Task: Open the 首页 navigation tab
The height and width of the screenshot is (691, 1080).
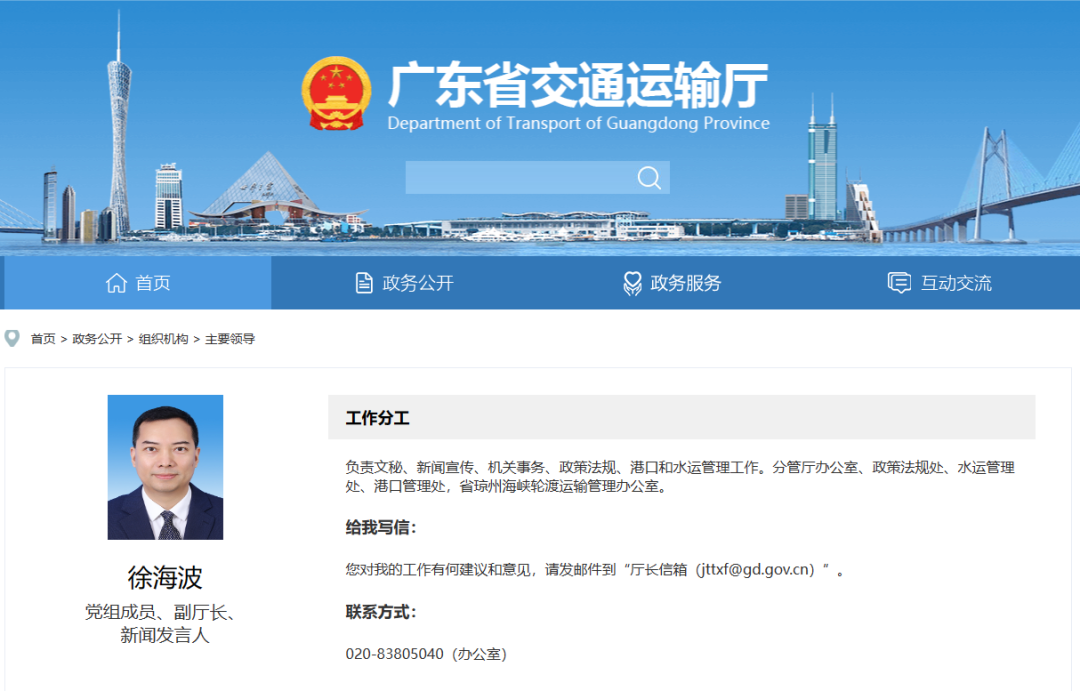Action: 138,282
